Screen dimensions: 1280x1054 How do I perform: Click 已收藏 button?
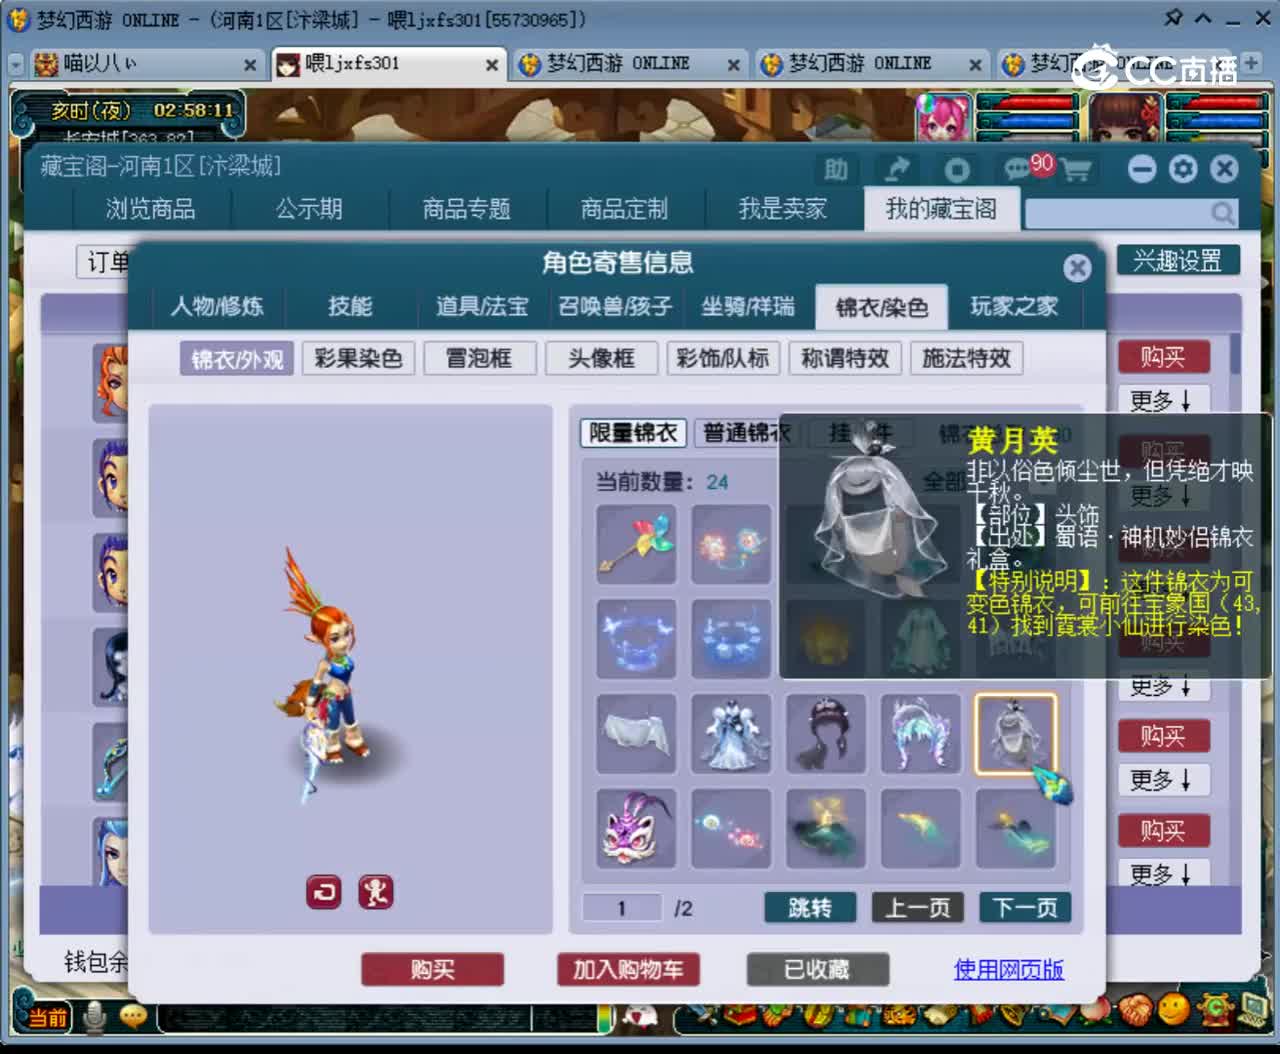pyautogui.click(x=817, y=969)
